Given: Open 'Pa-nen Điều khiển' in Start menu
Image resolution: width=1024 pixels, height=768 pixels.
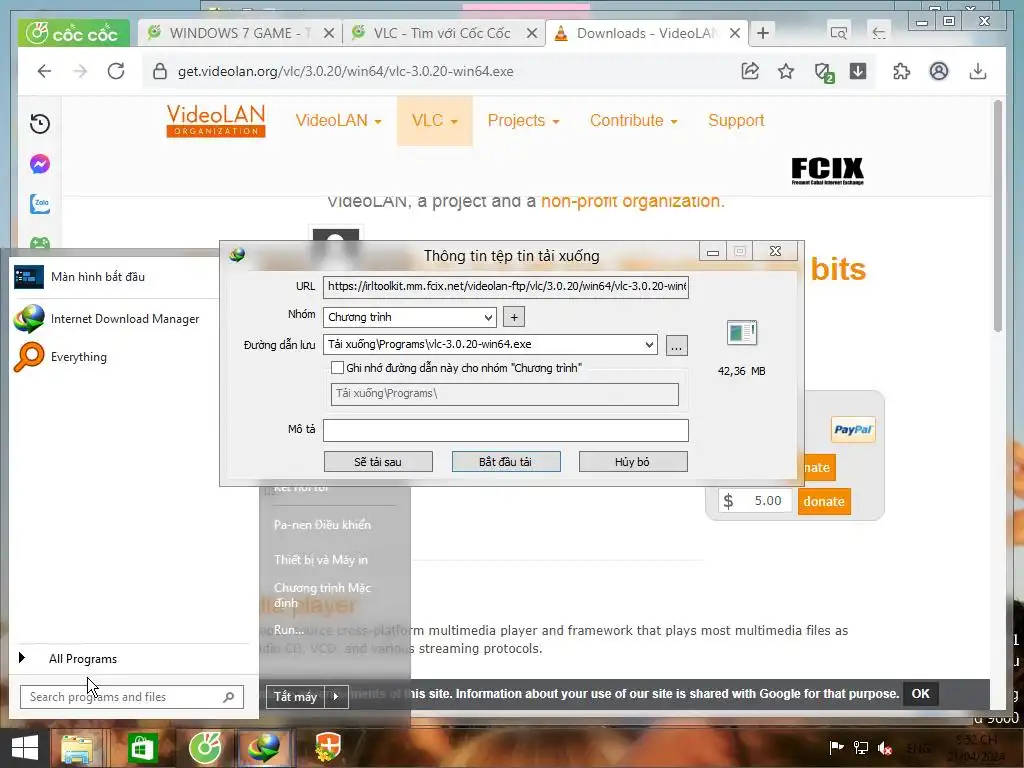Looking at the screenshot, I should click(x=323, y=525).
